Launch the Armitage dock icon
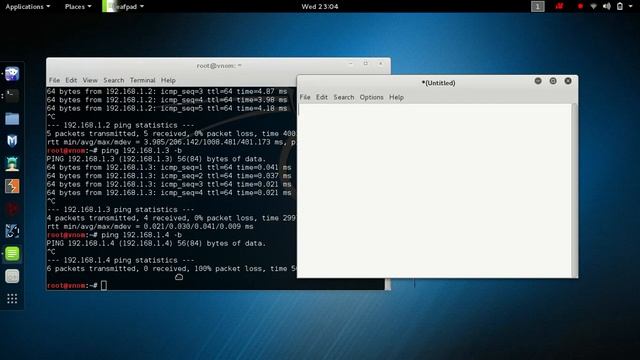 pyautogui.click(x=12, y=164)
